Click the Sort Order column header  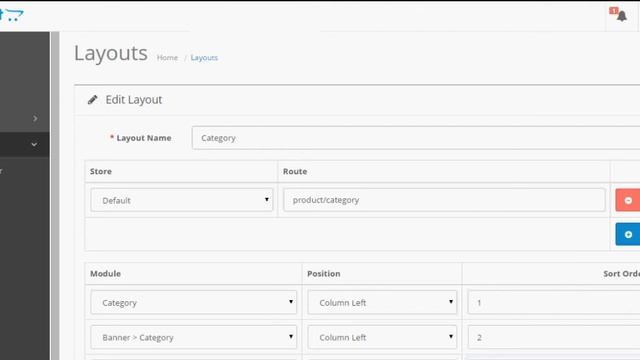[x=621, y=273]
